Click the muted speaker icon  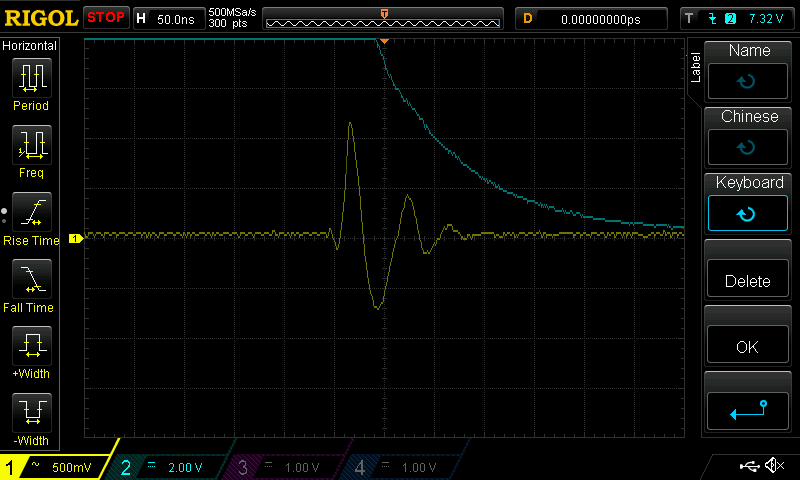(774, 465)
